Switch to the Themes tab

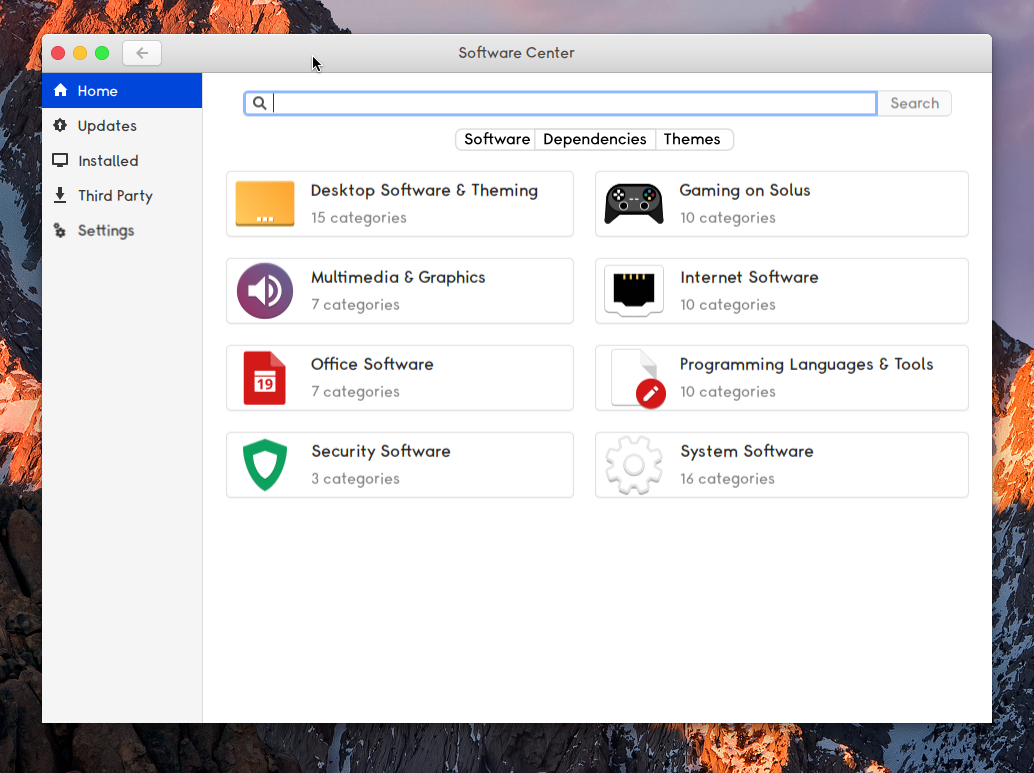pyautogui.click(x=692, y=139)
